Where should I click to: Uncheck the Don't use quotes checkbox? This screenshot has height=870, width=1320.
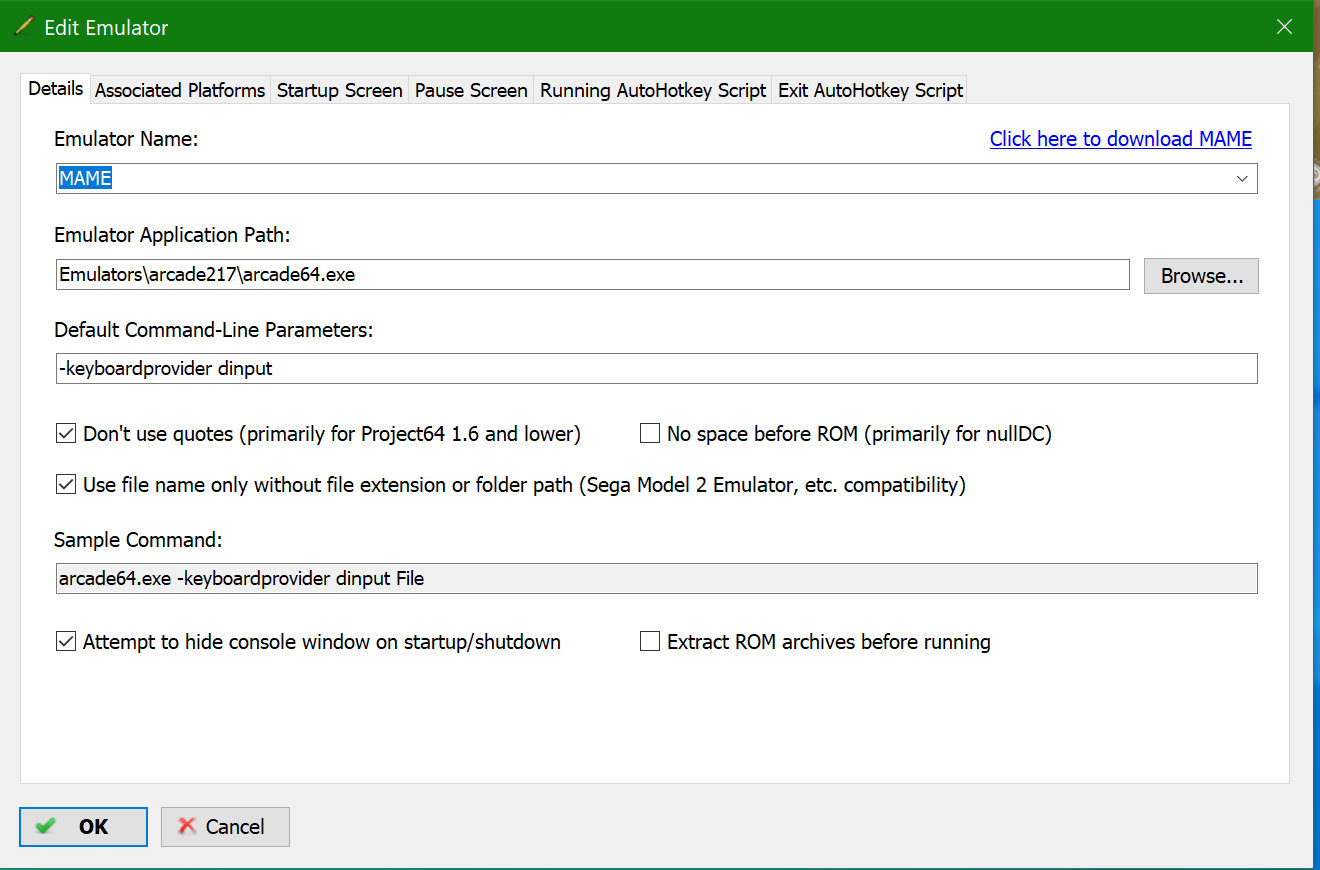[x=66, y=434]
